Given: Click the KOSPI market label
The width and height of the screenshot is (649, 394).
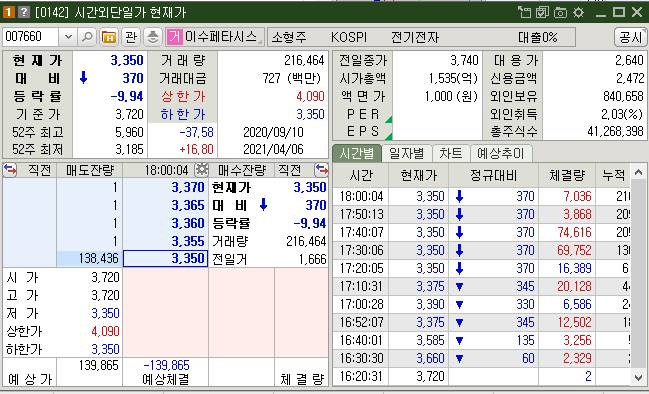Looking at the screenshot, I should point(349,37).
